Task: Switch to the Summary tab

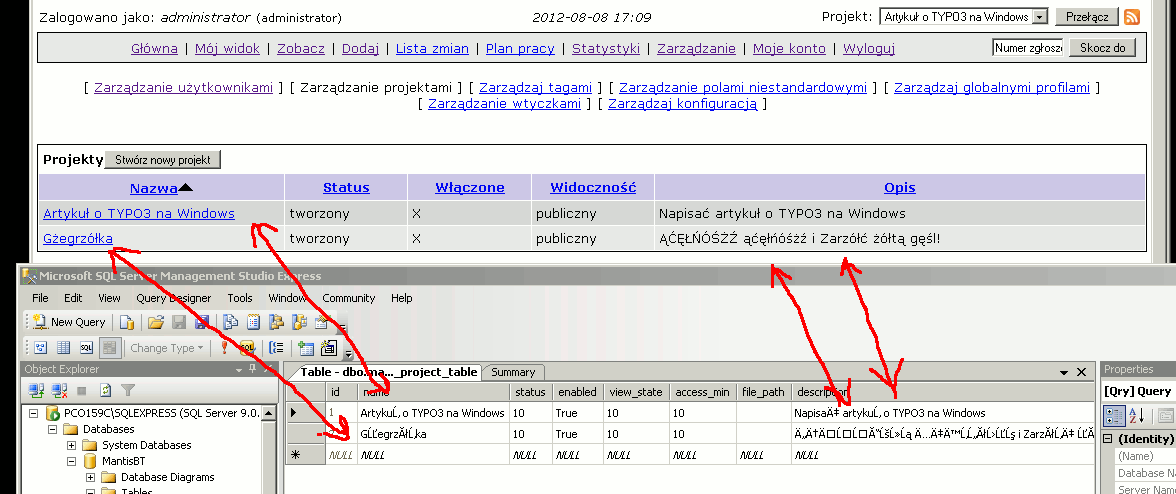Action: tap(513, 372)
